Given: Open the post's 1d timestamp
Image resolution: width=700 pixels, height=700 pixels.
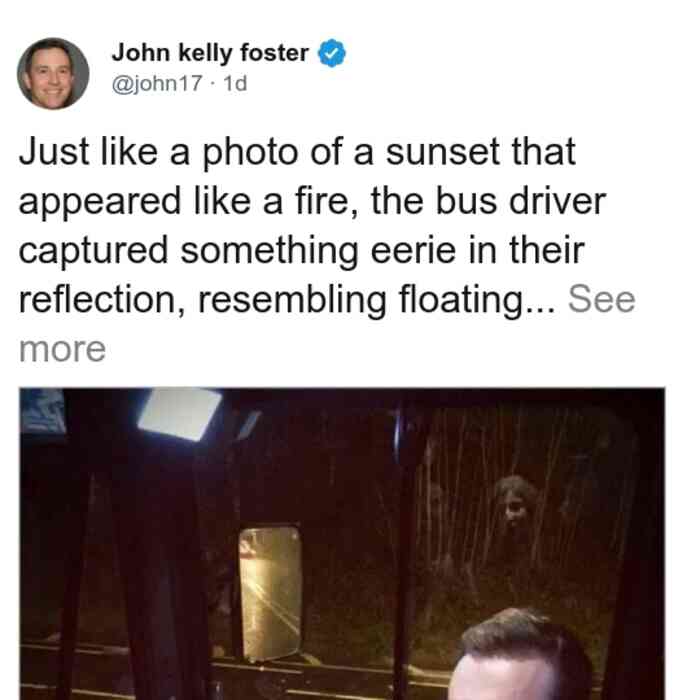Looking at the screenshot, I should 235,83.
